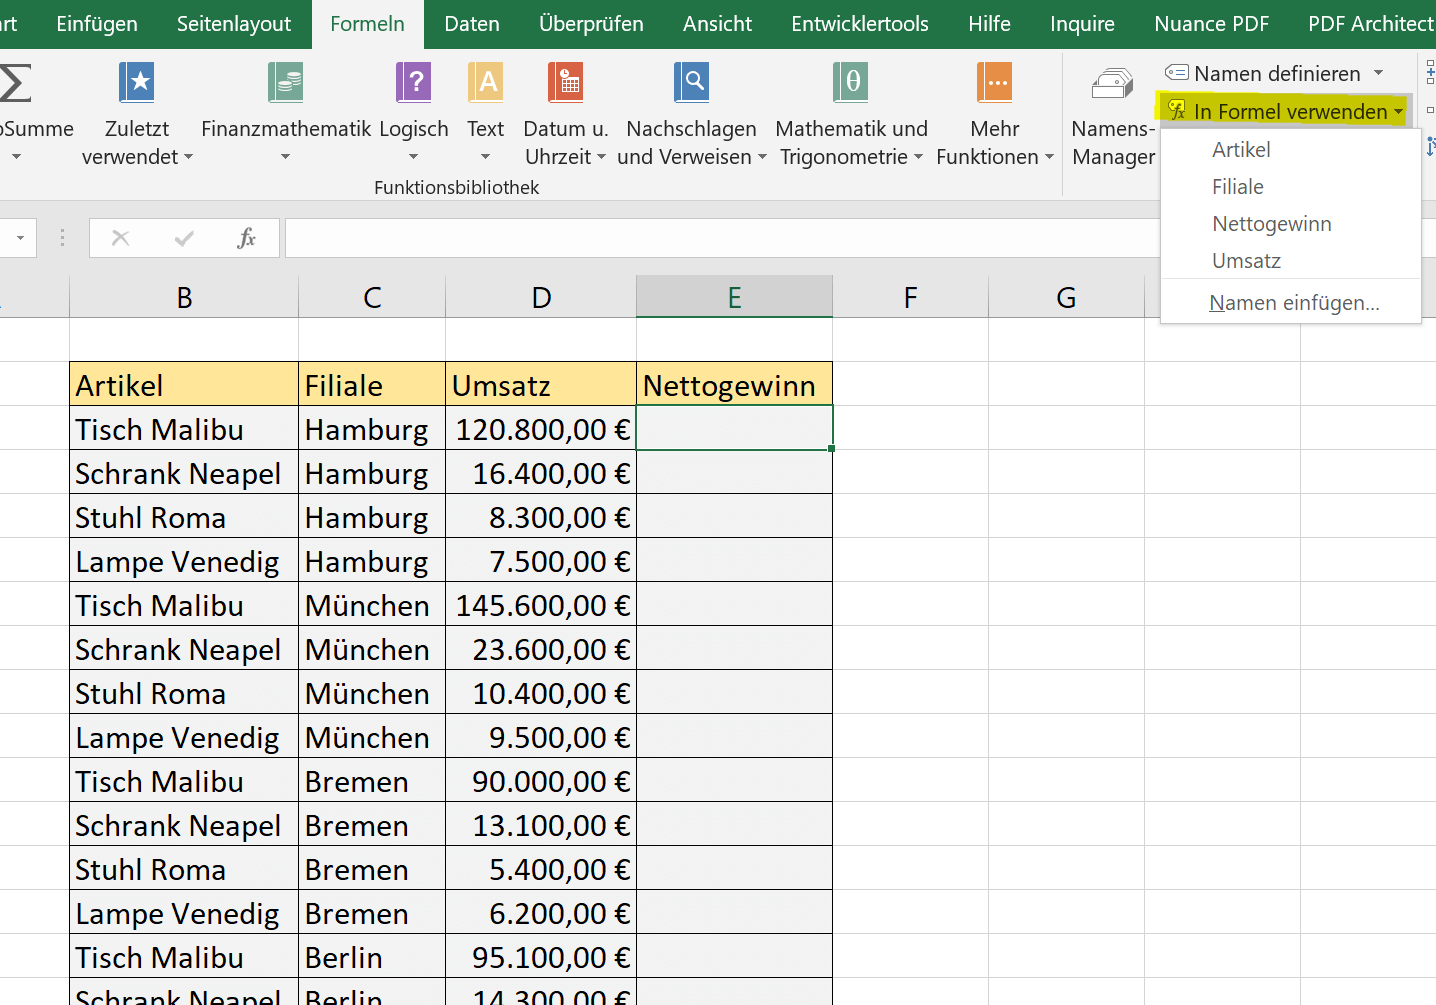Screen dimensions: 1436x1005
Task: Expand Text functions dropdown arrow
Action: pyautogui.click(x=485, y=157)
